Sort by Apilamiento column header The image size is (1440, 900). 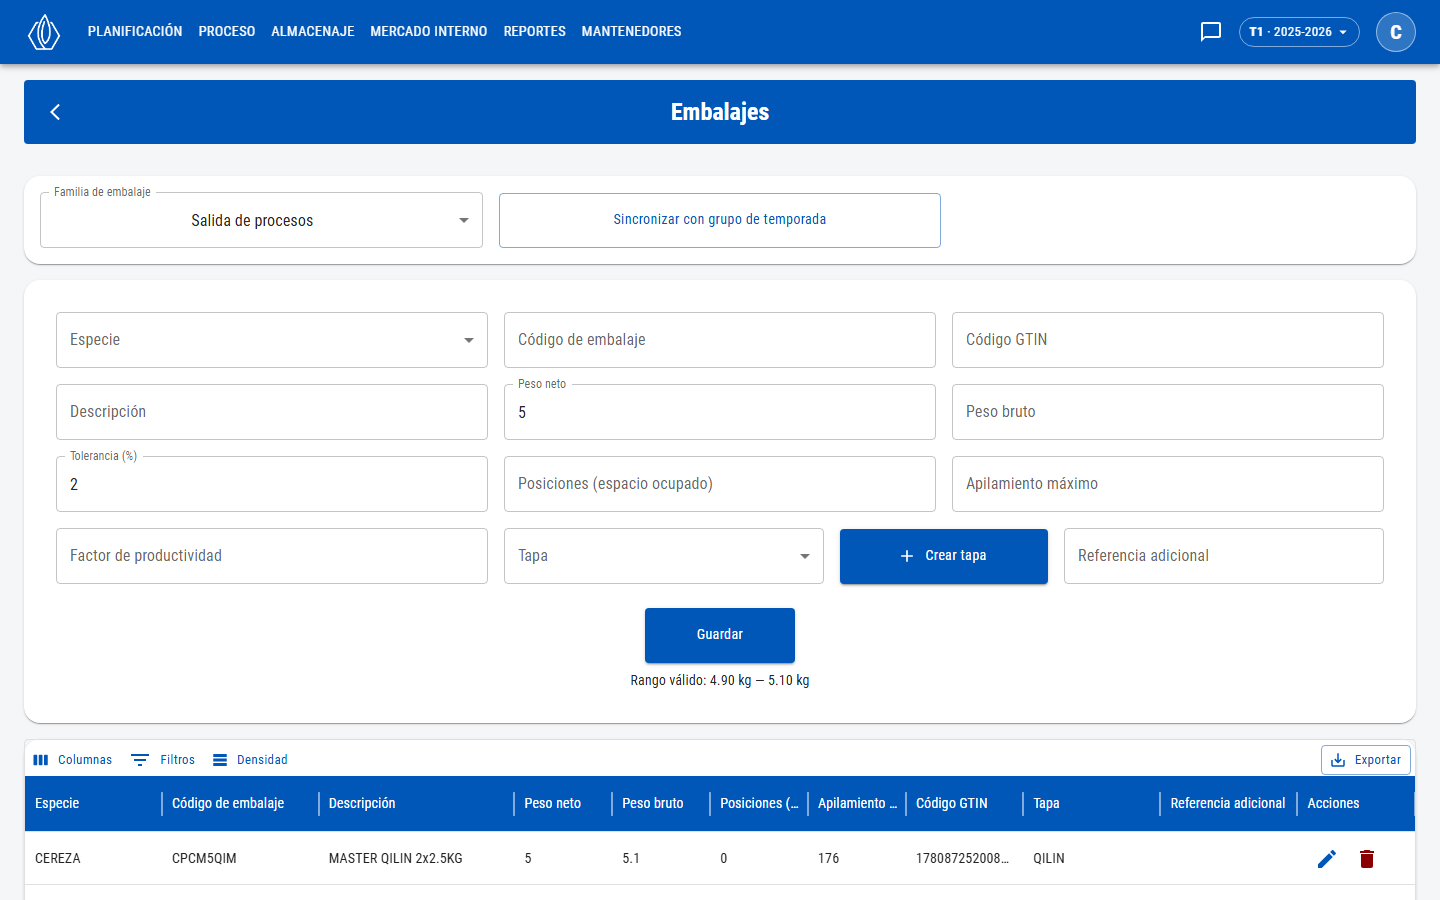[857, 804]
